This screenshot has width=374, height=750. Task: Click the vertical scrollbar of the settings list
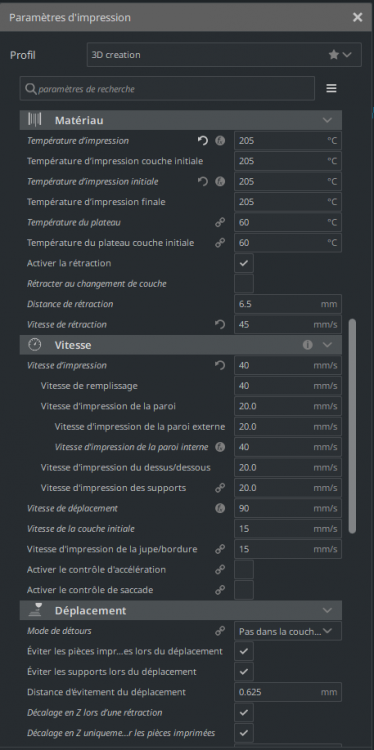352,425
